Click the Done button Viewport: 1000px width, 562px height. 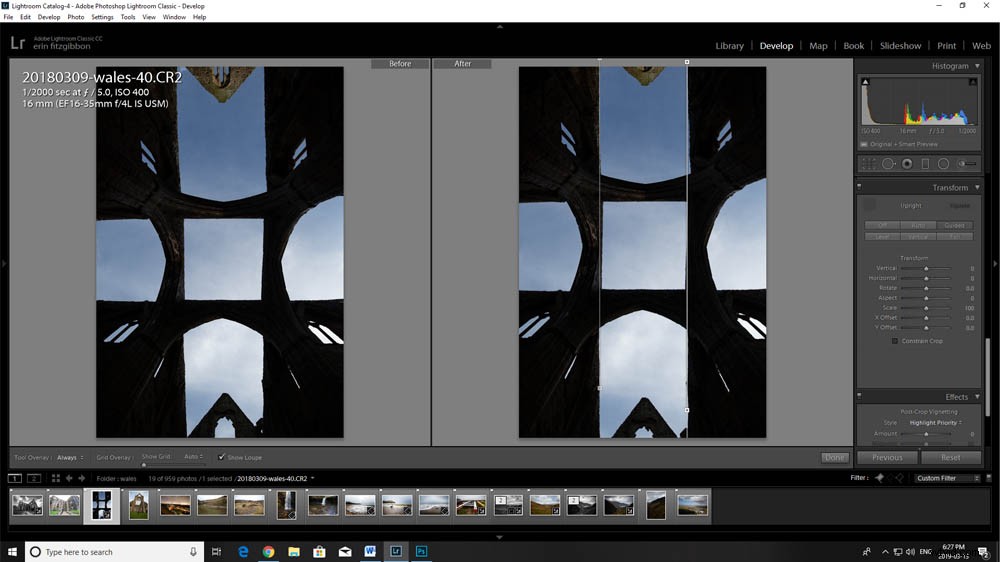[834, 457]
